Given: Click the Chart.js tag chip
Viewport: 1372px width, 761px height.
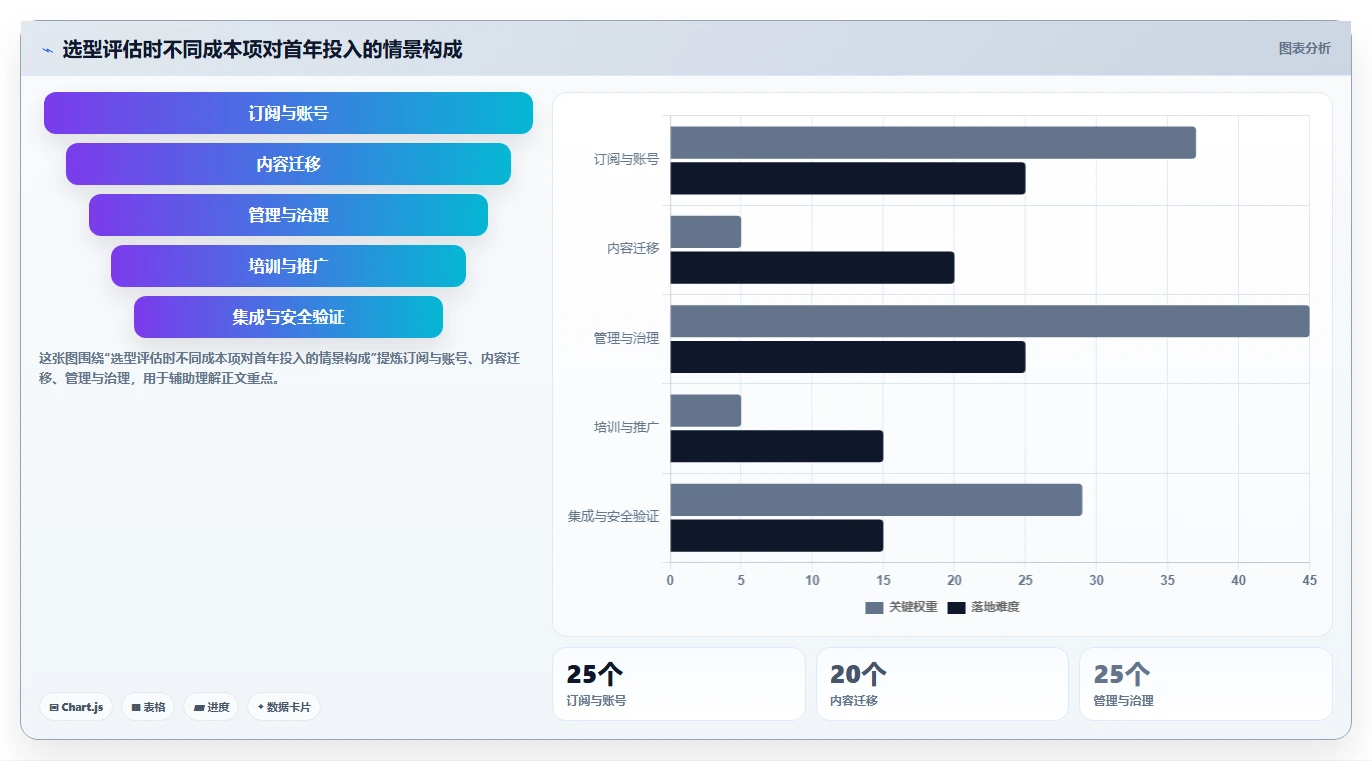Looking at the screenshot, I should [x=76, y=707].
